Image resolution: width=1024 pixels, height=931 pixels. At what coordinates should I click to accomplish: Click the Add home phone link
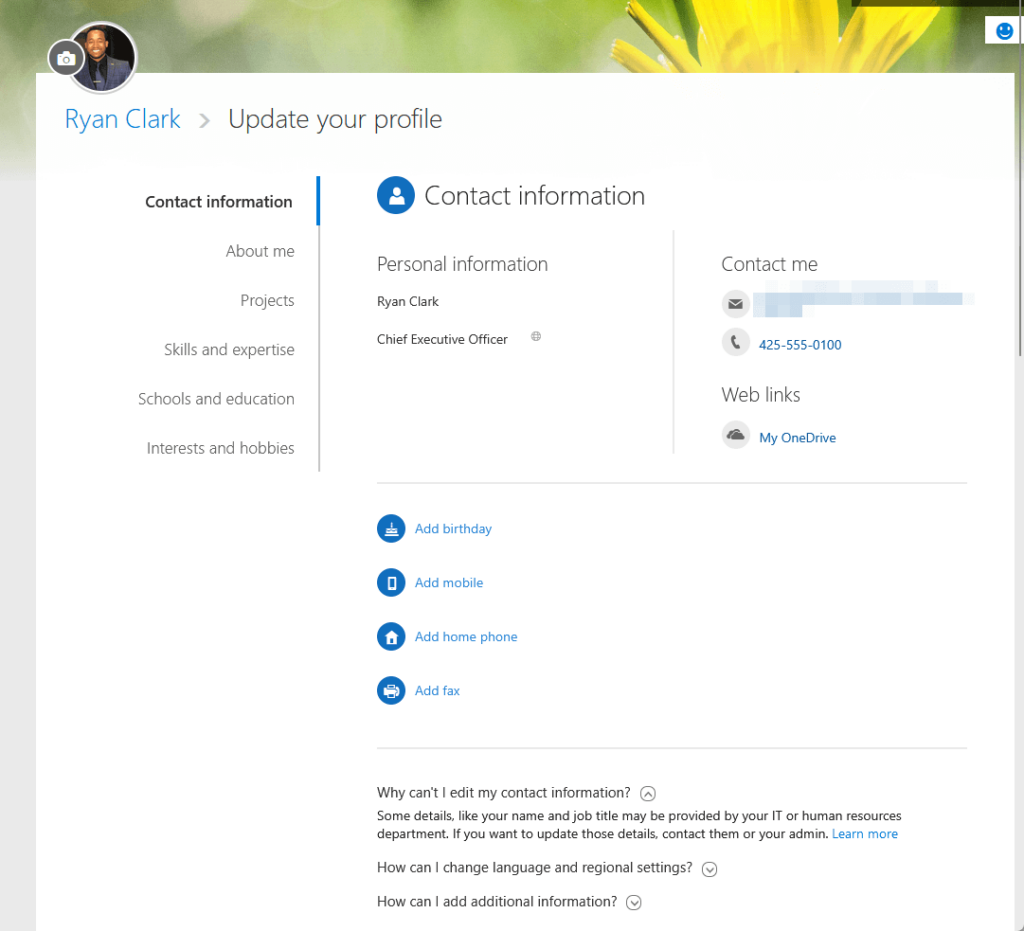pyautogui.click(x=466, y=637)
